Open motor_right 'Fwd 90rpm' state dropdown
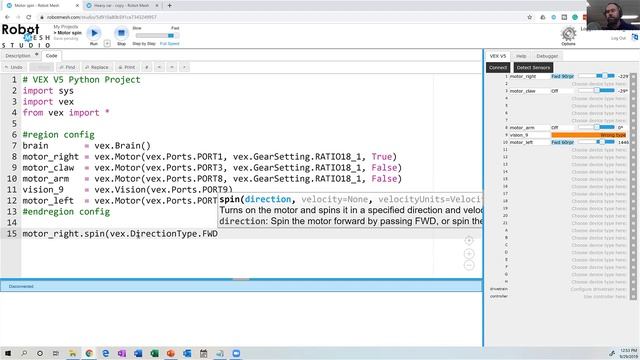Screen dimensions: 640x360 click(563, 76)
